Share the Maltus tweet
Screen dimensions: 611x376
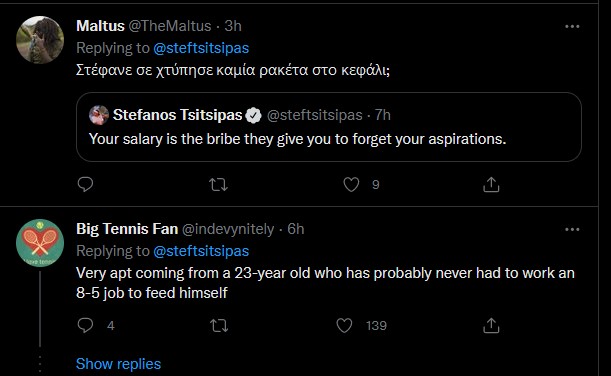point(491,184)
